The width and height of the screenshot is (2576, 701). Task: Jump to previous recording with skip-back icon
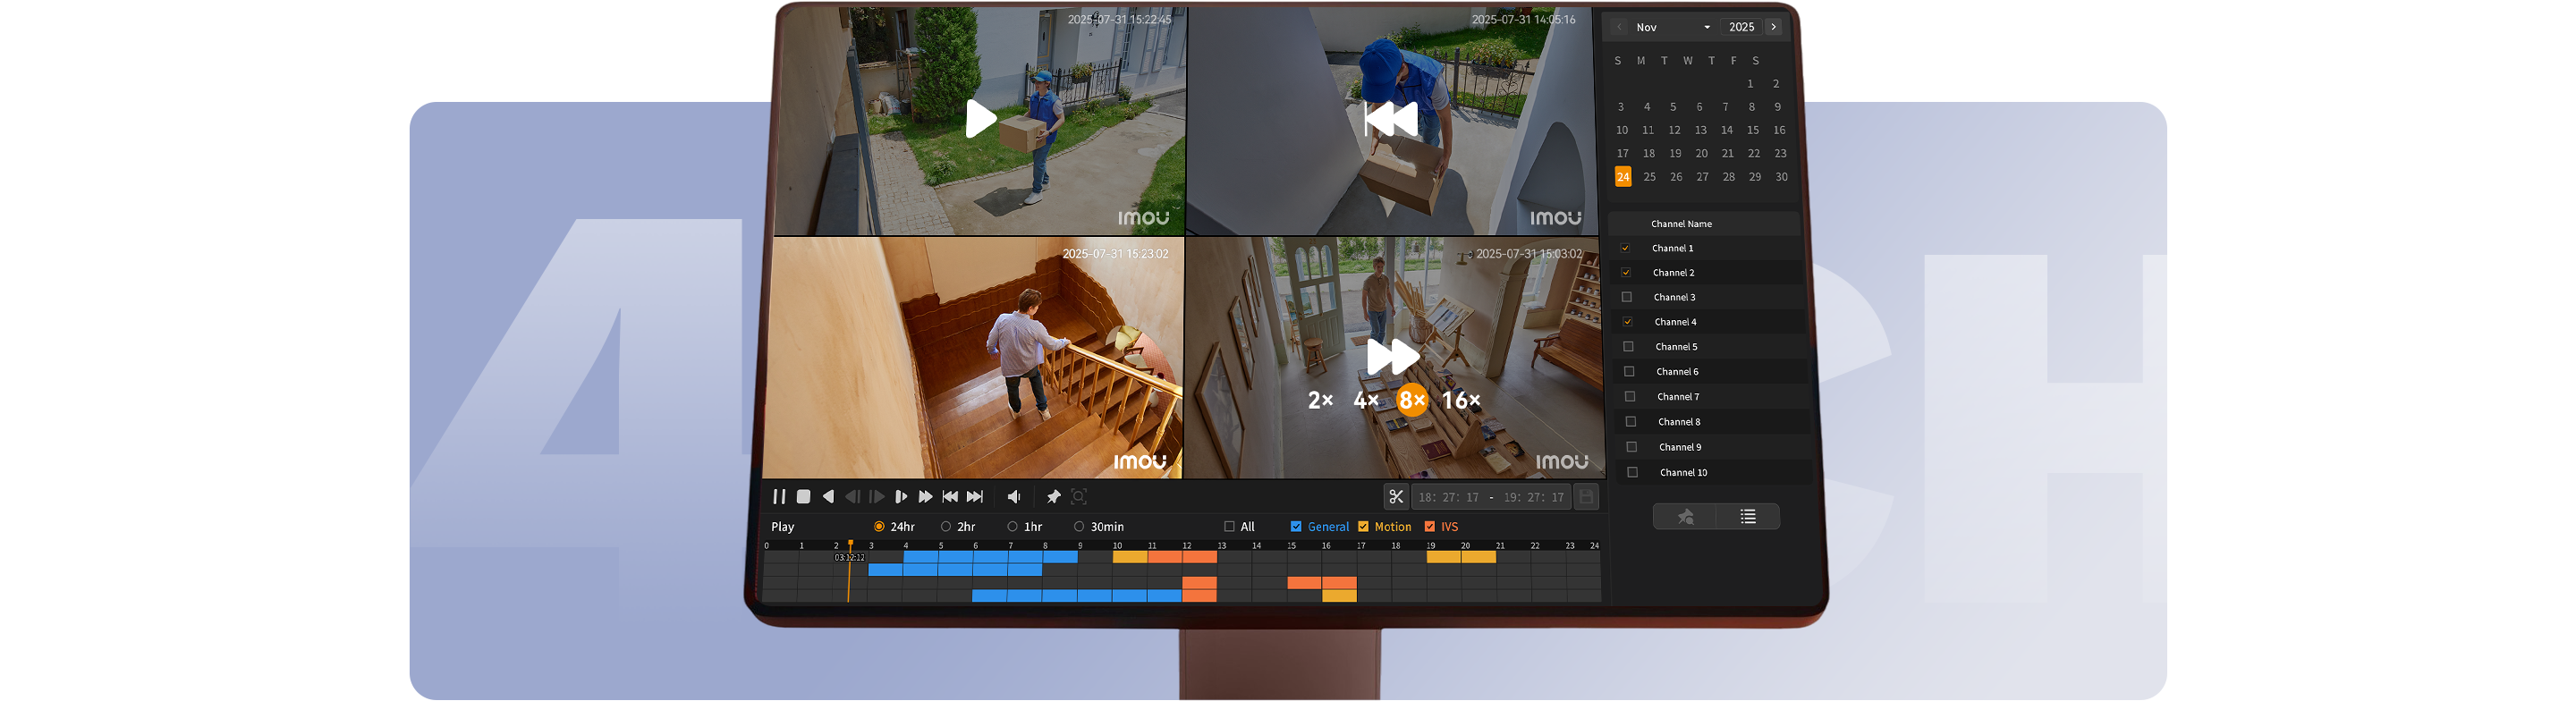click(x=950, y=497)
